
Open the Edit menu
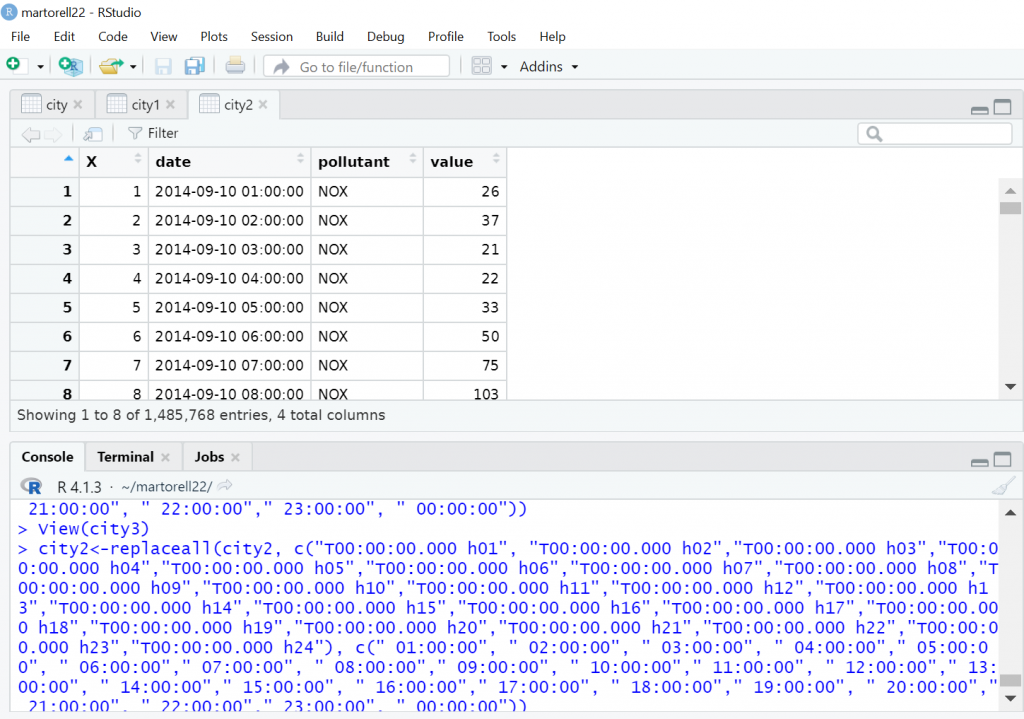pos(64,37)
